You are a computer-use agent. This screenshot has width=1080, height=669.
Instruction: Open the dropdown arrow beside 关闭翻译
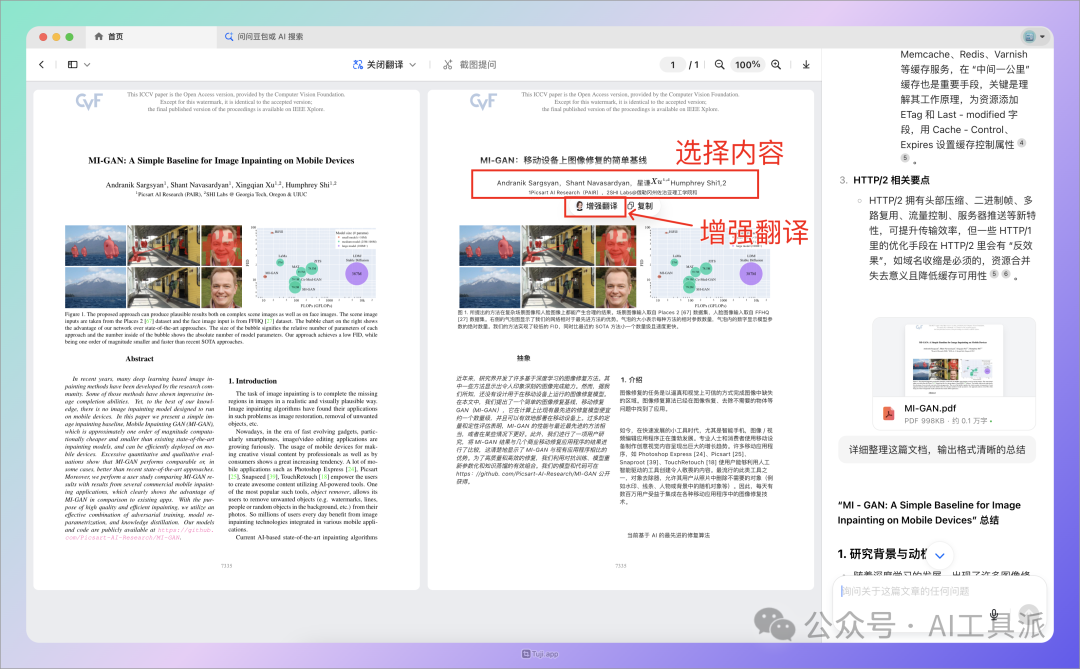pos(413,65)
